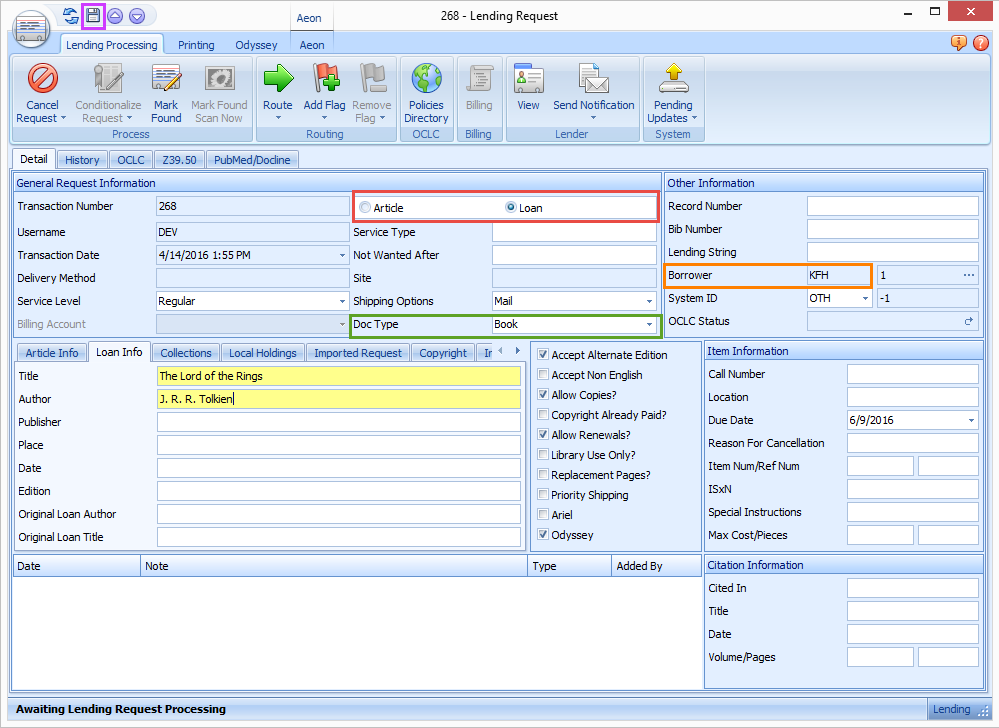Viewport: 999px width, 728px height.
Task: Click the OCLC Status refresh button
Action: (968, 322)
